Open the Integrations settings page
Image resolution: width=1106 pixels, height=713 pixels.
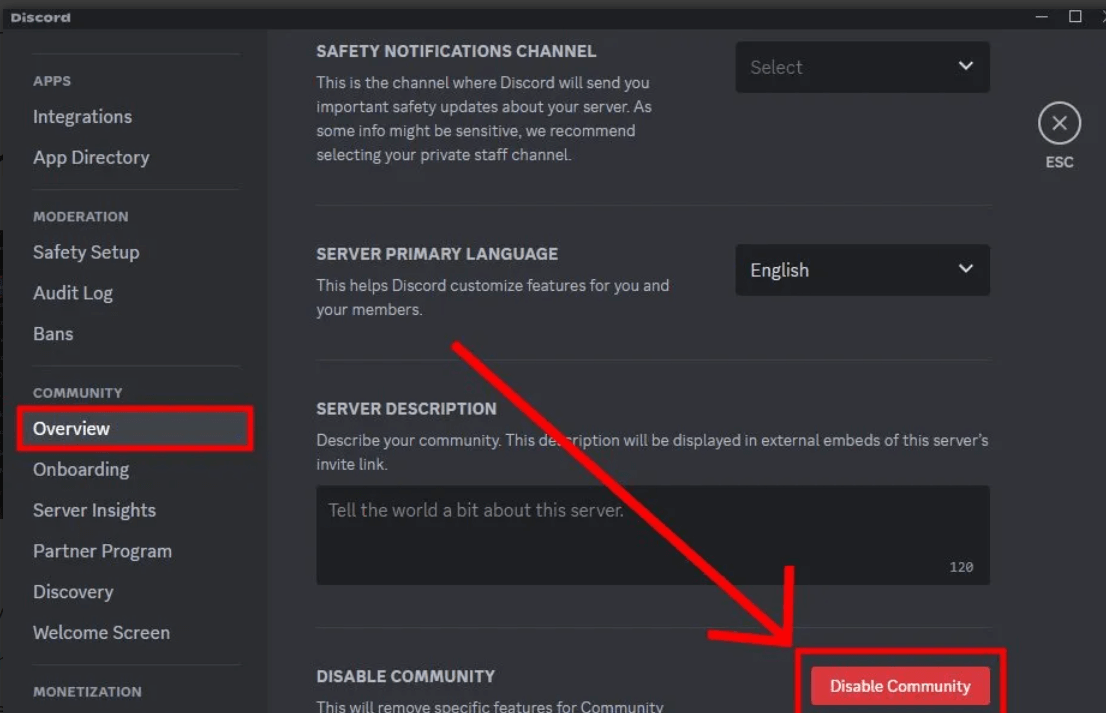tap(82, 116)
